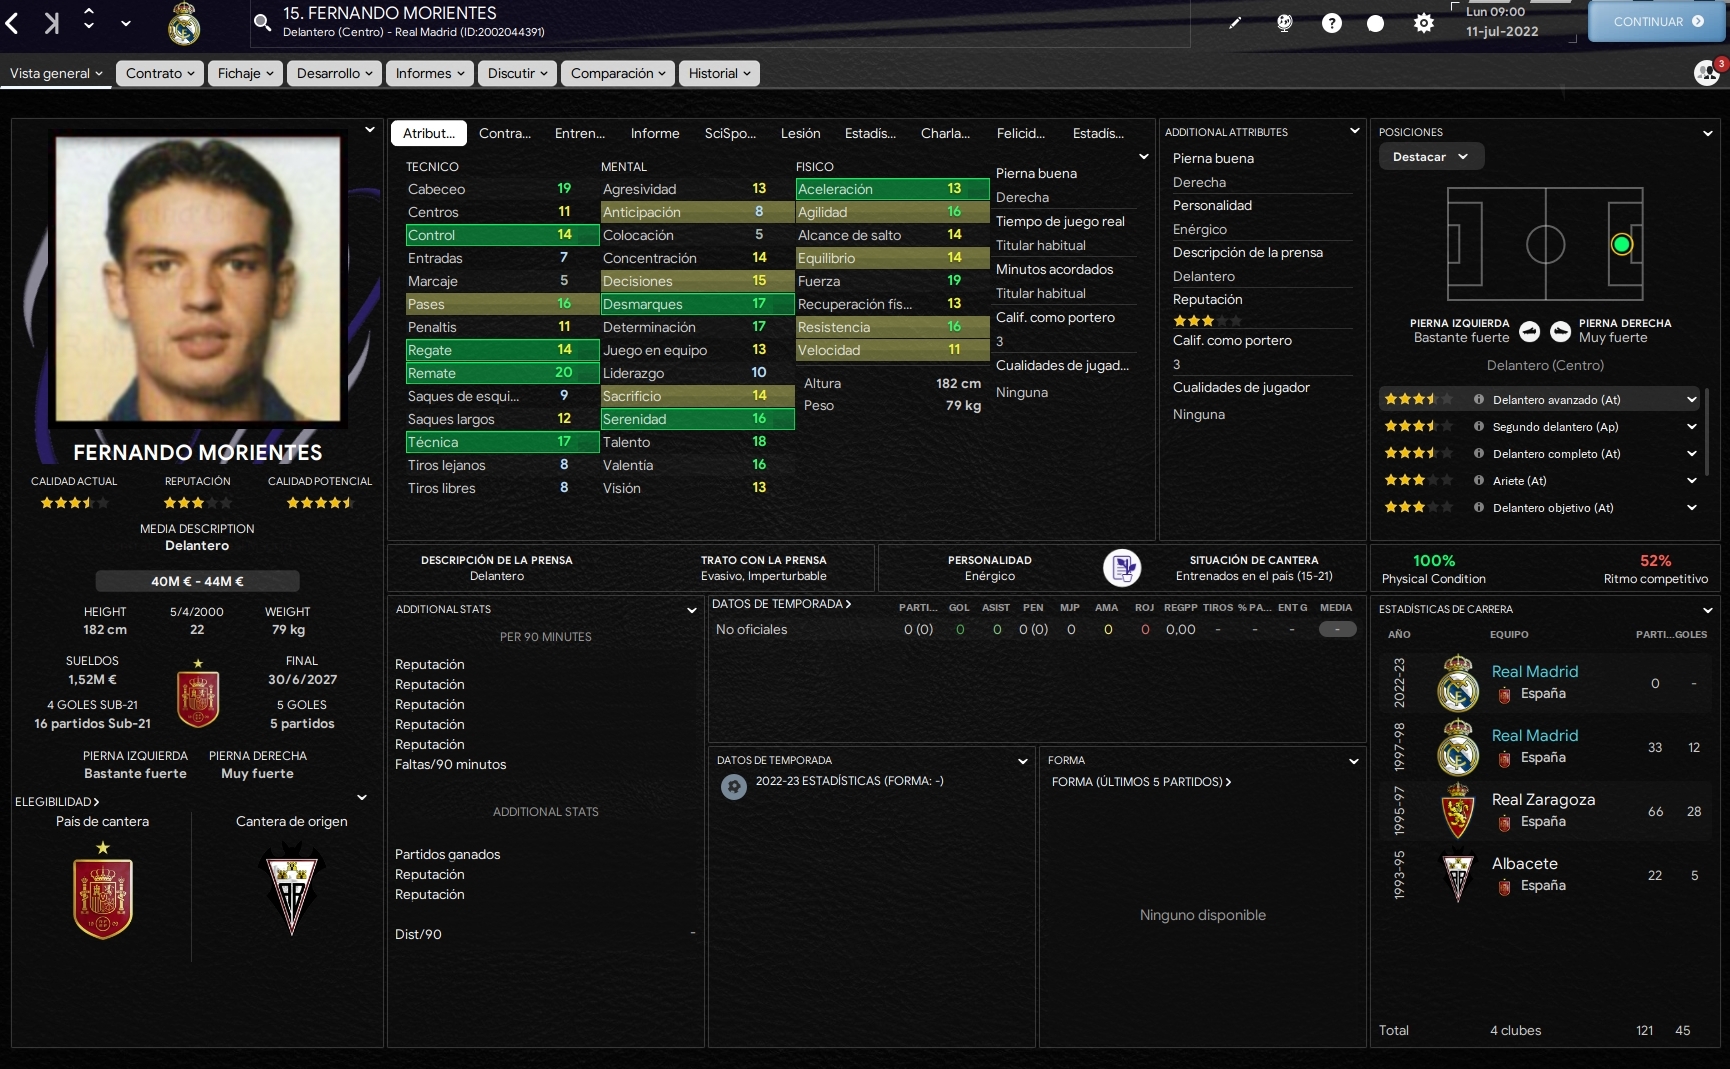Open the notifications icon with red badge

tap(1707, 72)
